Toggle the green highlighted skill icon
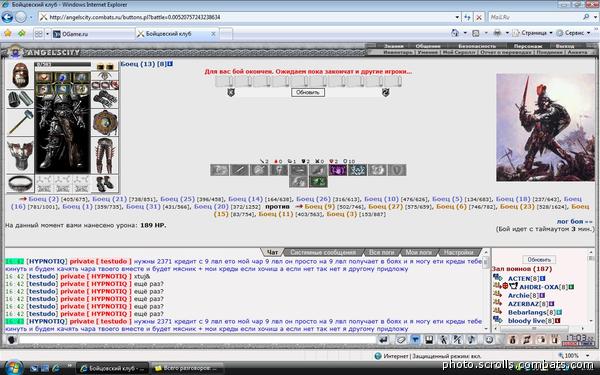Screen dimensions: 600x375 pos(318,182)
